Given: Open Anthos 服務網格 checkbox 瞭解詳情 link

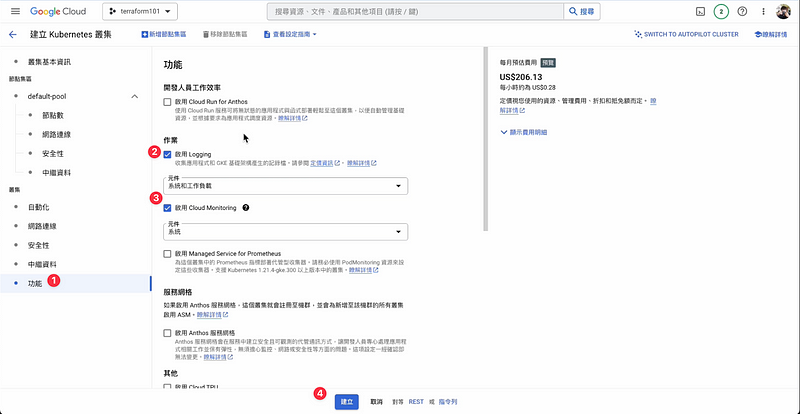Looking at the screenshot, I should 218,357.
